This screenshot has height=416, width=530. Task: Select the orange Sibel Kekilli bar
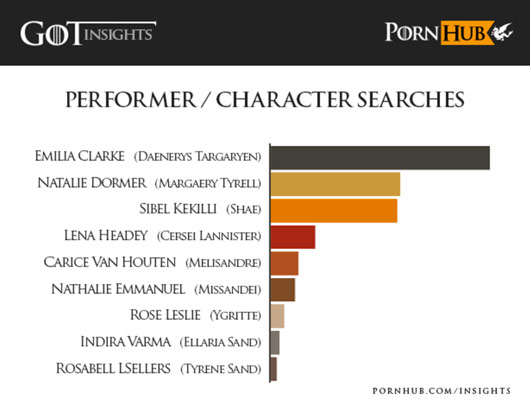click(x=334, y=211)
